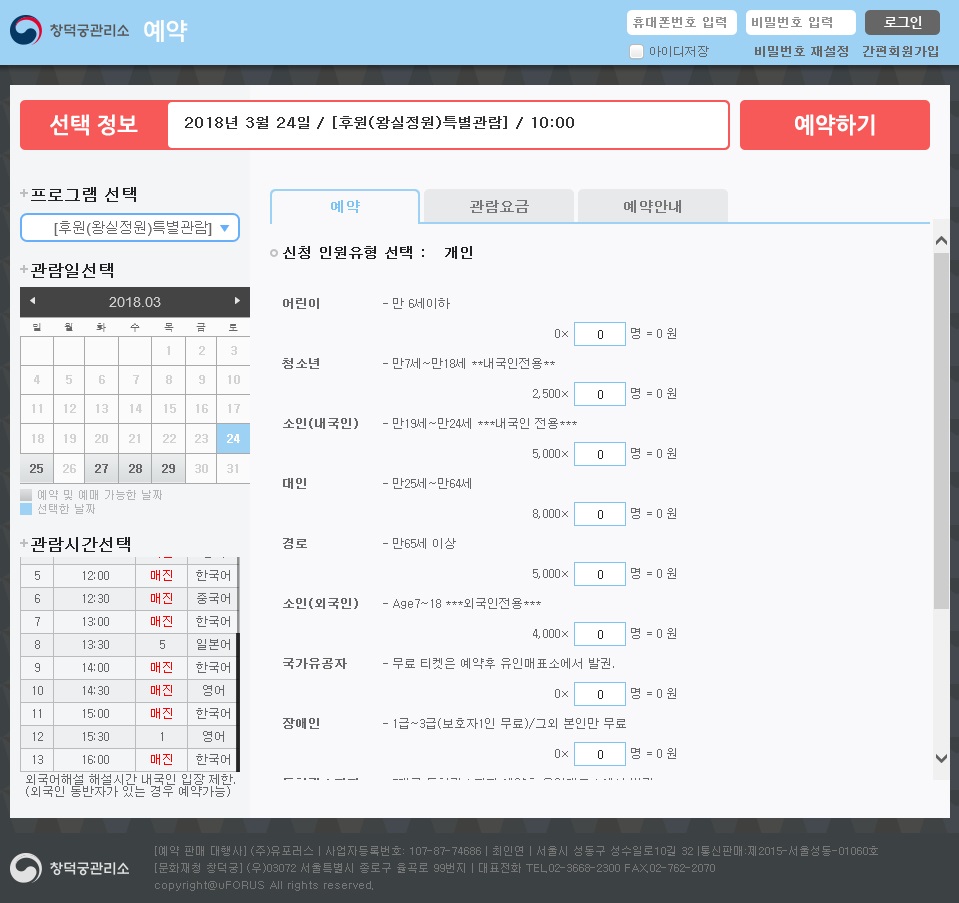Go to next month in calendar
959x903 pixels.
click(x=237, y=301)
